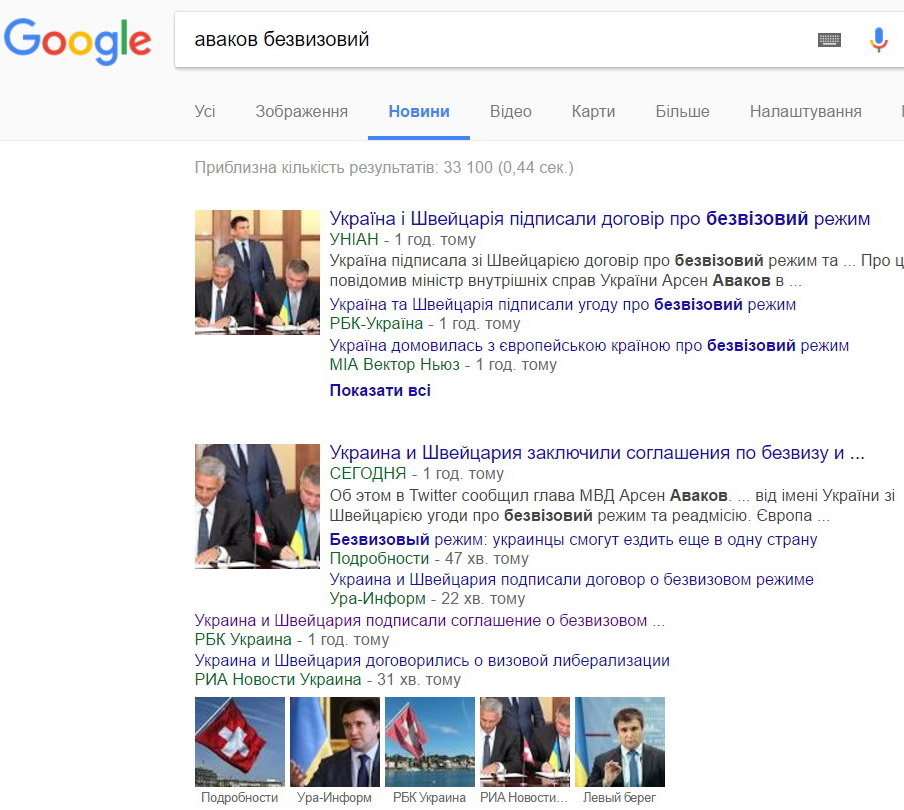Select the Відео tab
Screen dimensions: 904x810
coord(510,111)
